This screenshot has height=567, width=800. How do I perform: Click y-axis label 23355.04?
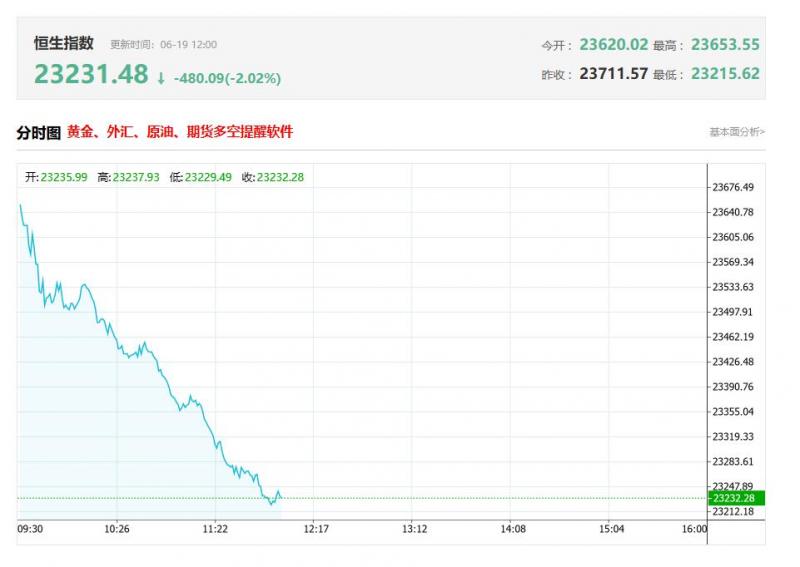point(733,412)
